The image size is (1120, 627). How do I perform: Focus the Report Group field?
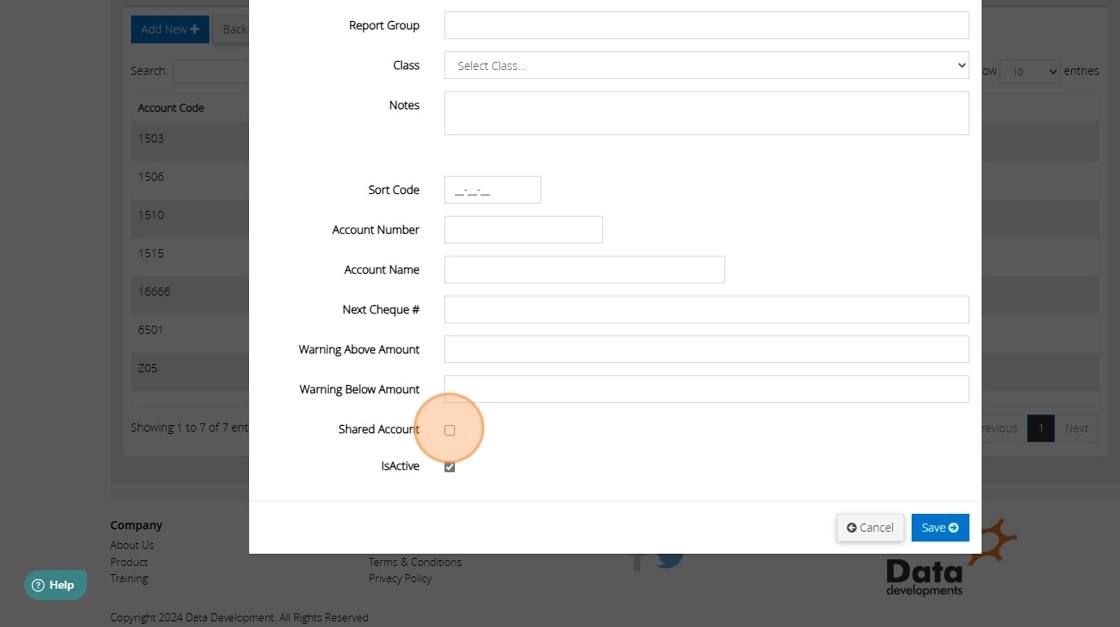click(x=706, y=25)
